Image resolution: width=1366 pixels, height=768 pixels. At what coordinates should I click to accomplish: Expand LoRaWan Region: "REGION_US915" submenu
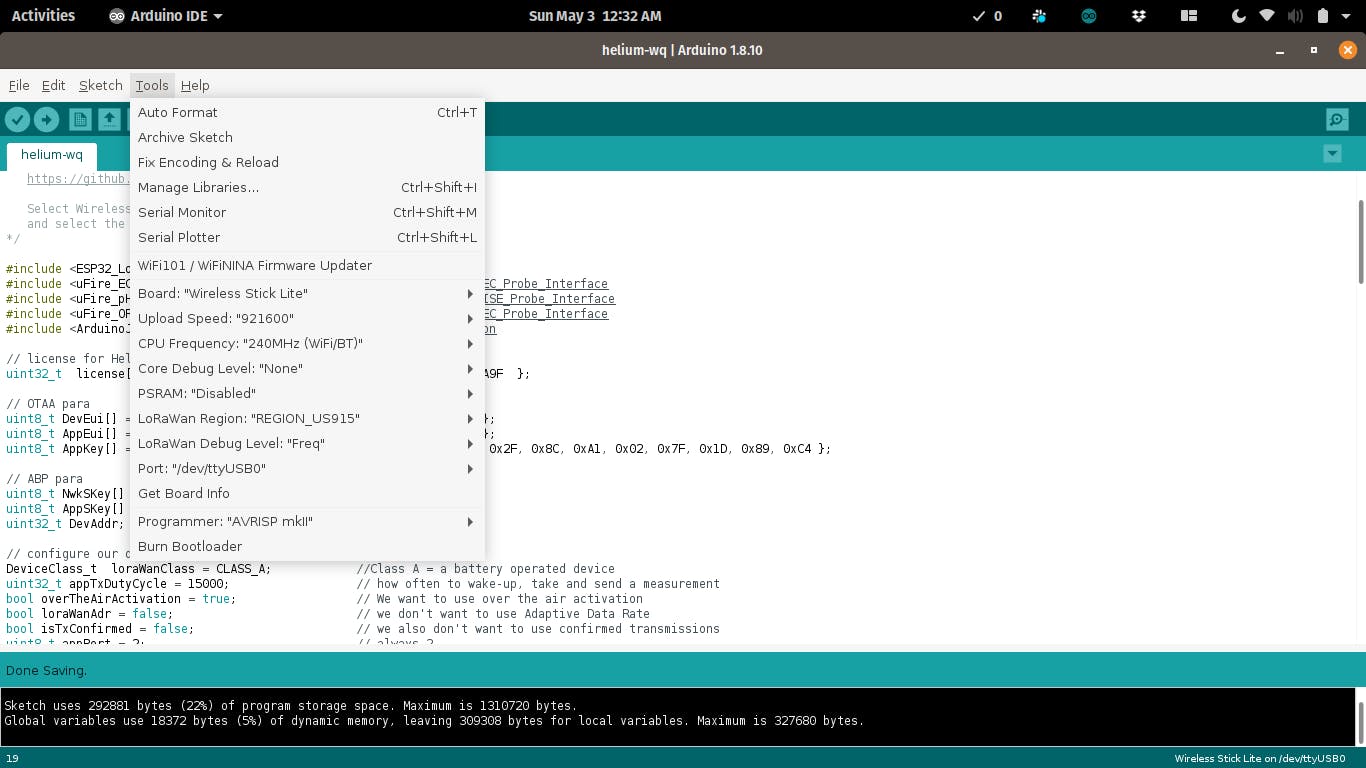tap(307, 418)
